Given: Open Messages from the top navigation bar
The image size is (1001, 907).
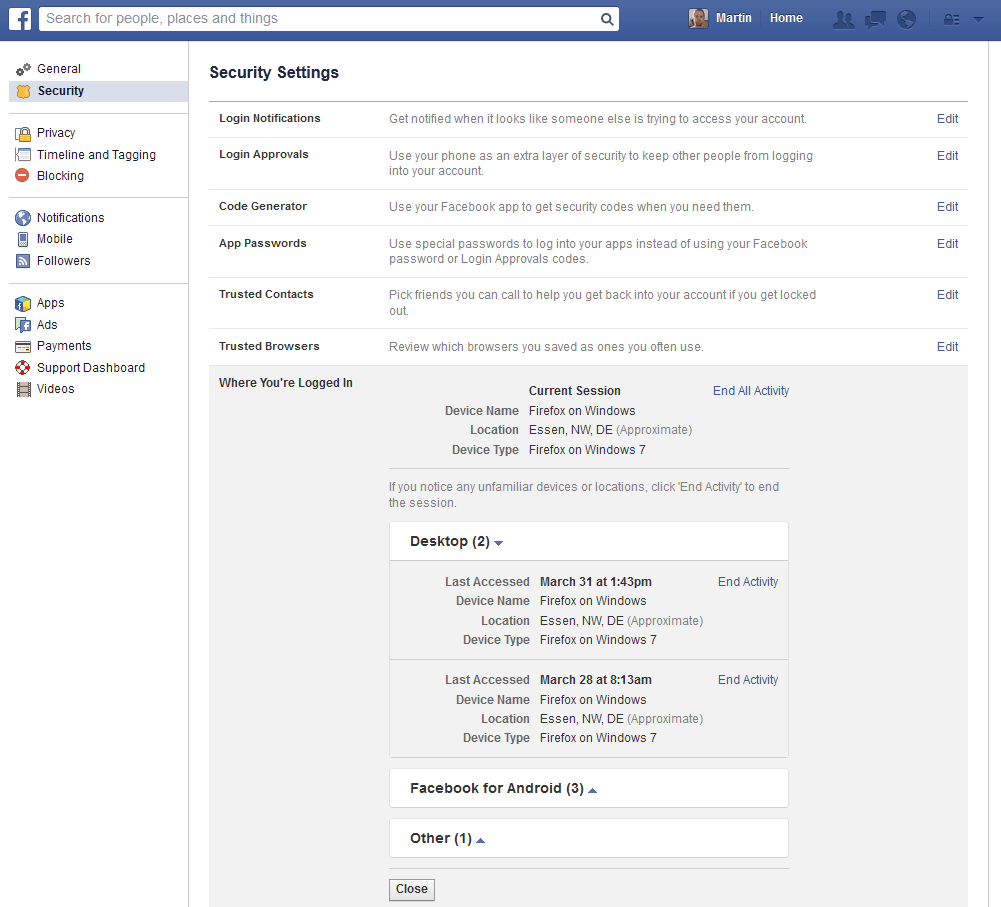Looking at the screenshot, I should (875, 18).
